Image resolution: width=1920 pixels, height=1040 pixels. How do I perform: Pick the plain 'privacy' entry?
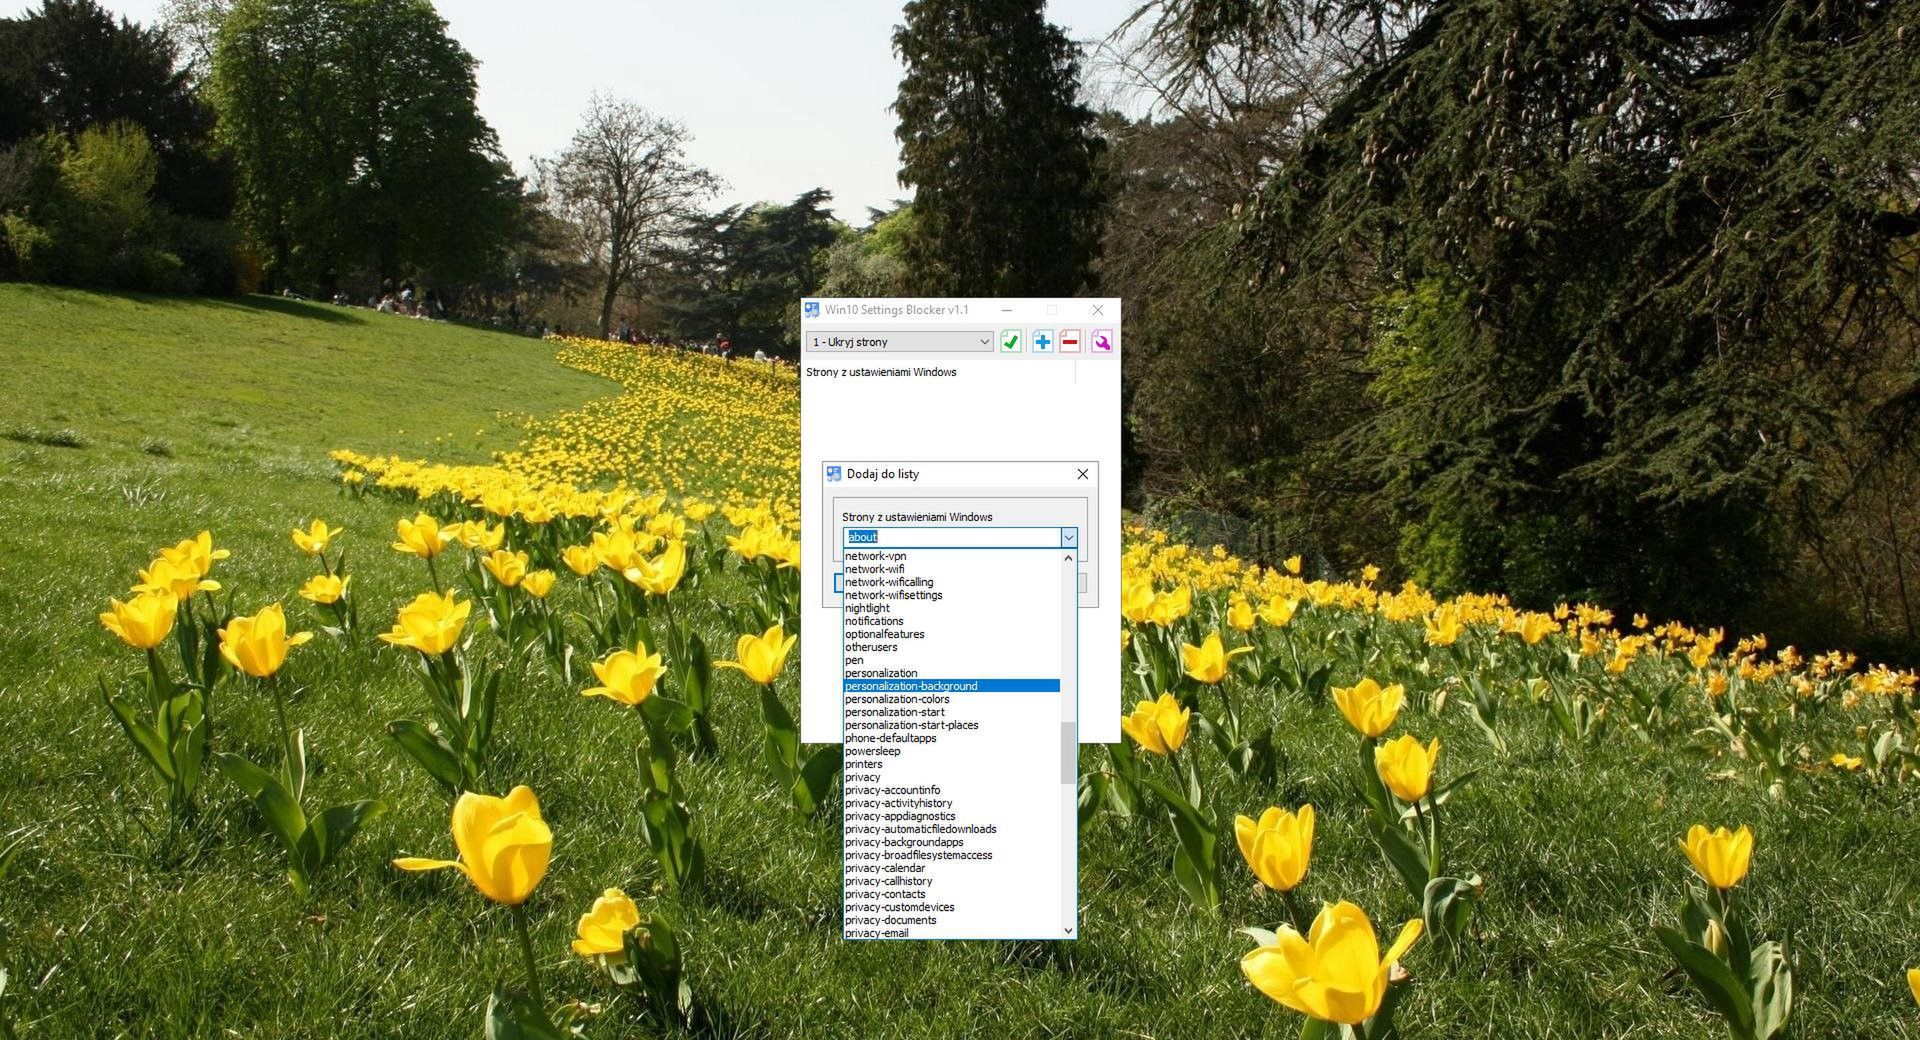[951, 777]
